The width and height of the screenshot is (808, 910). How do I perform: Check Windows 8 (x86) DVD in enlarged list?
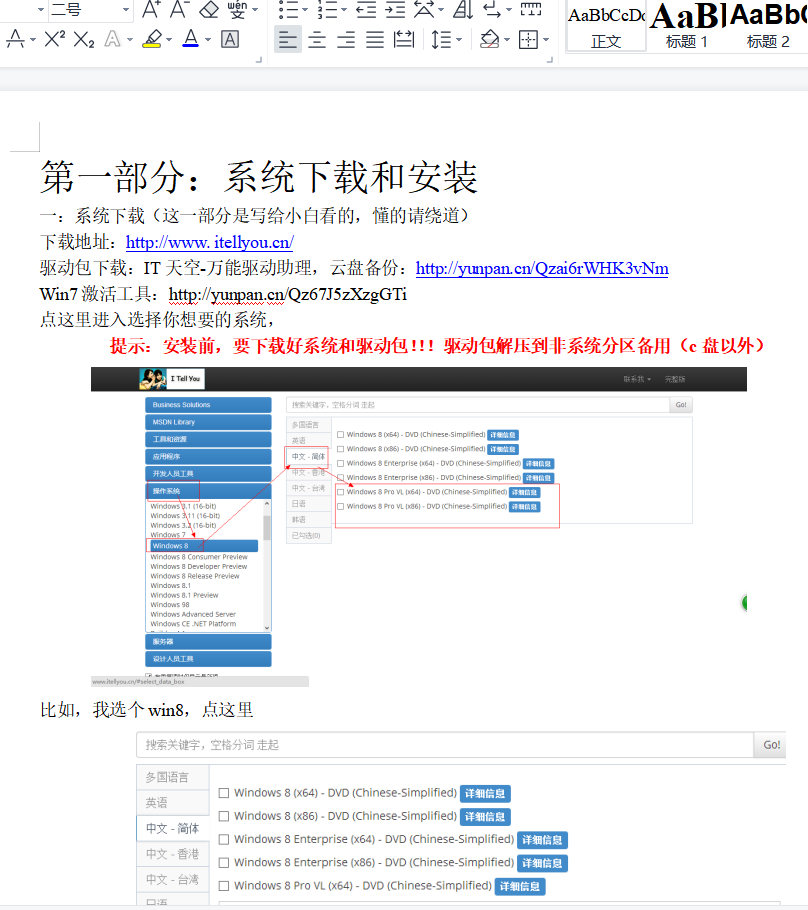pyautogui.click(x=223, y=816)
